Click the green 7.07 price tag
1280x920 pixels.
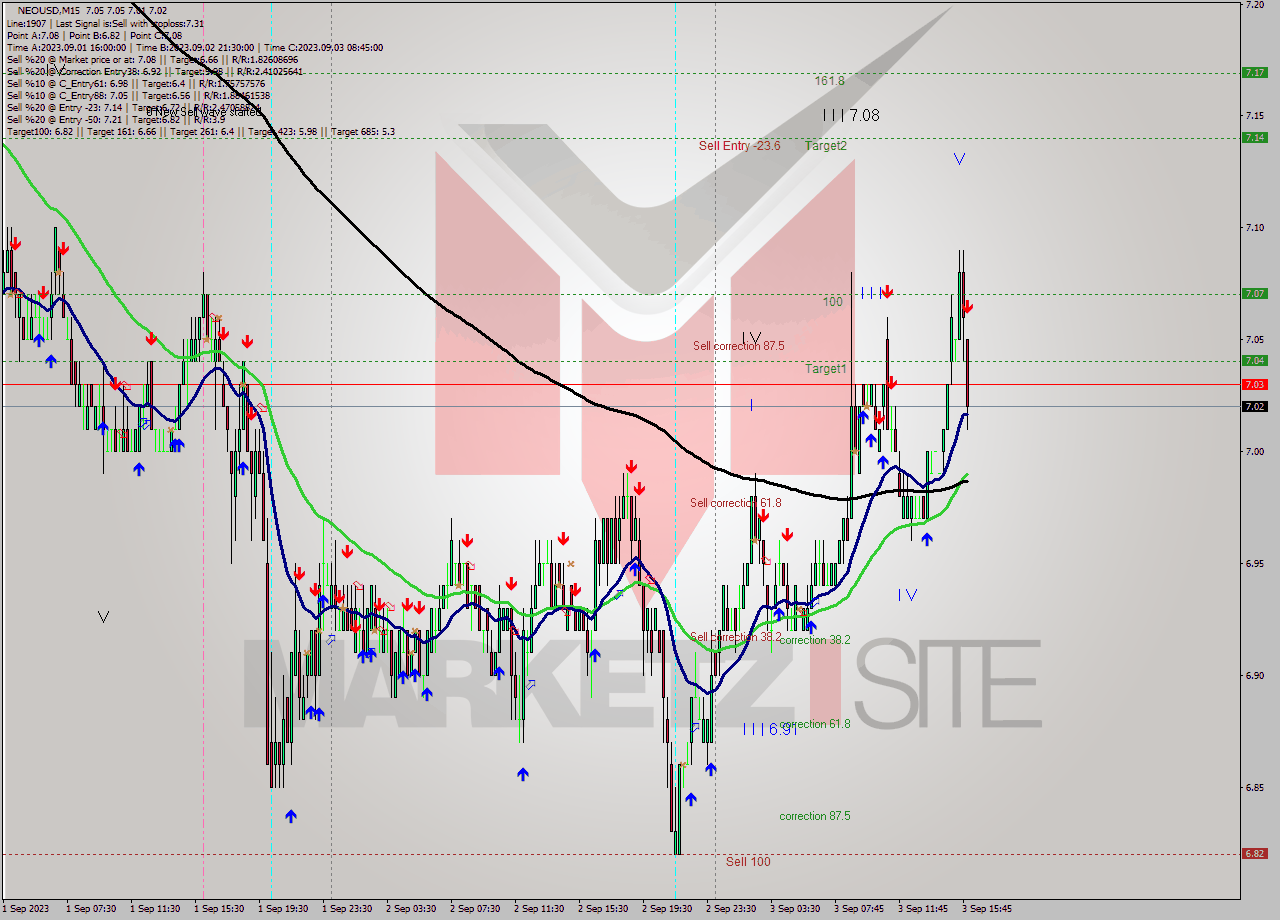point(1253,293)
